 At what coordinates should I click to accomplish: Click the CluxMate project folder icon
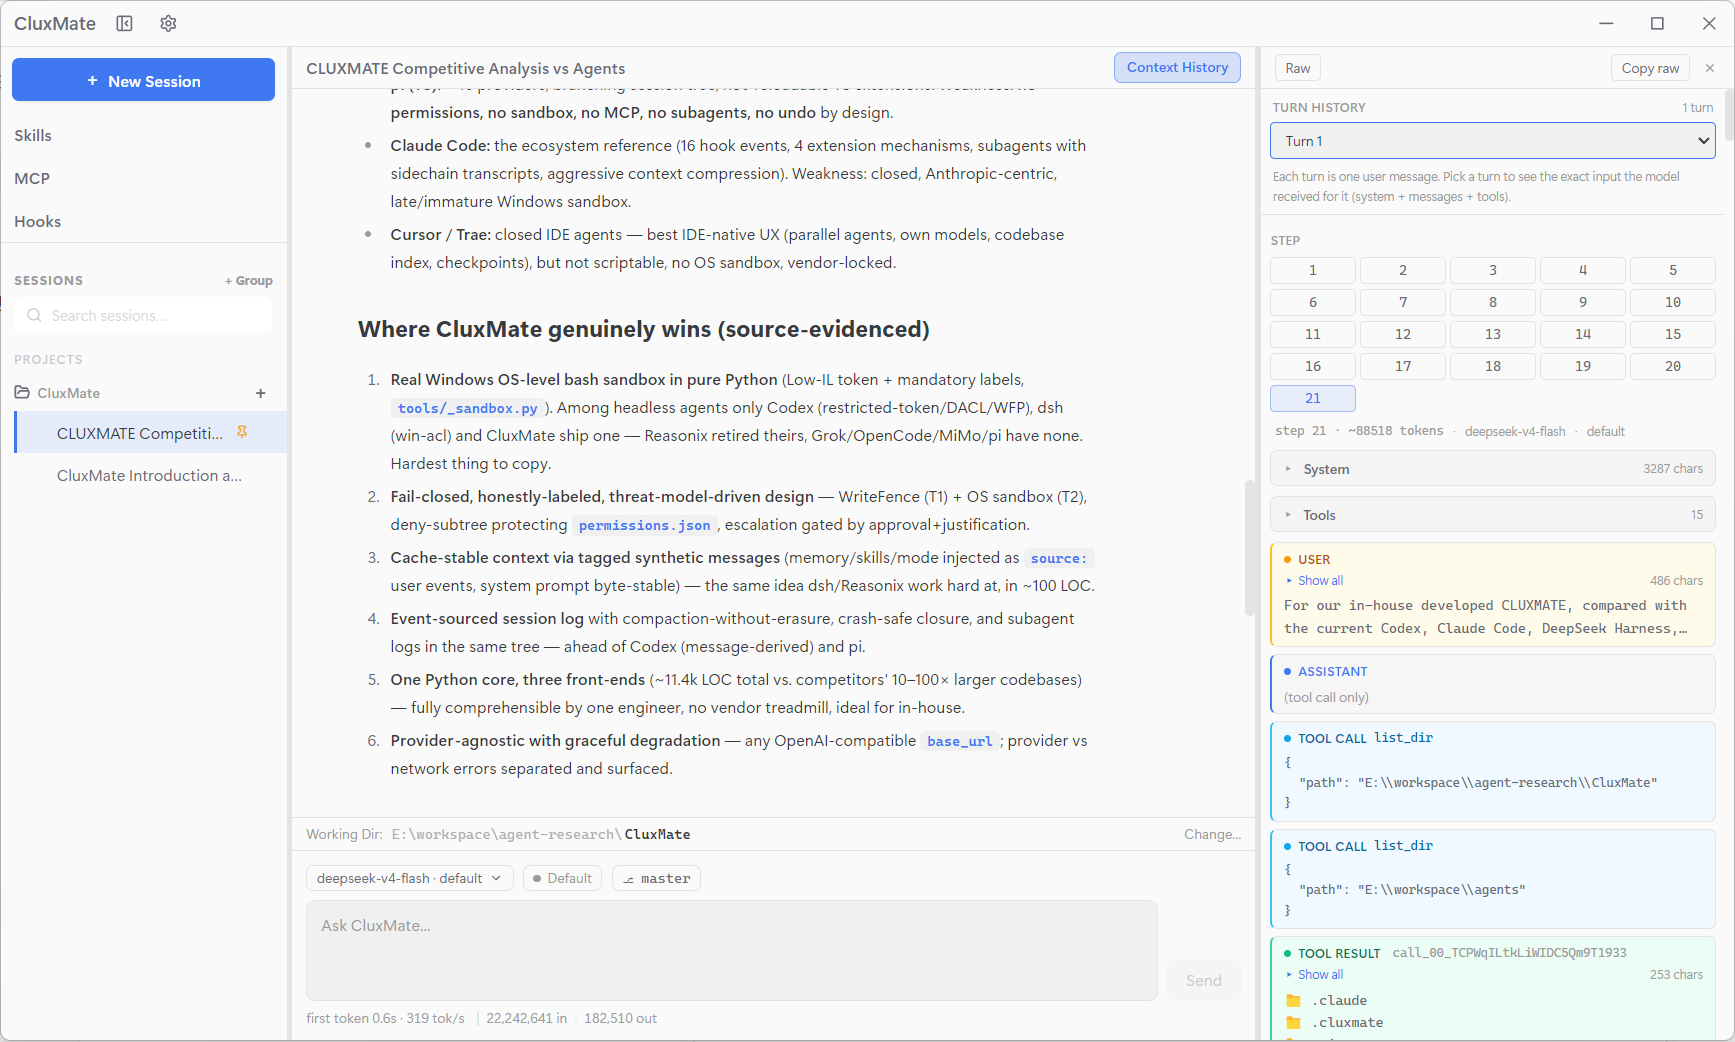pos(22,392)
